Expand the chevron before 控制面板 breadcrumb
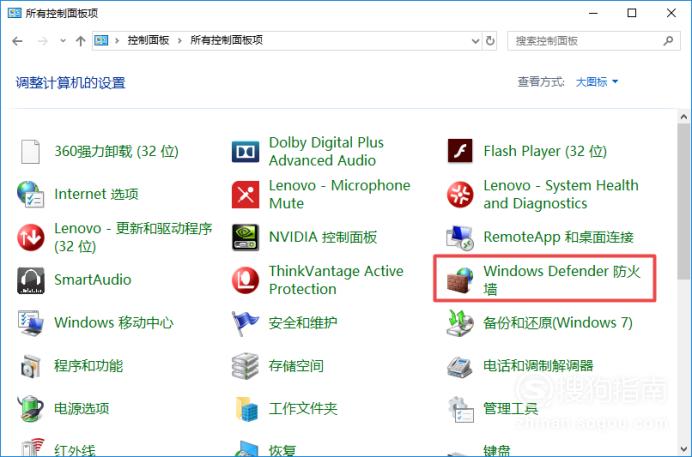692x457 pixels. coord(117,41)
